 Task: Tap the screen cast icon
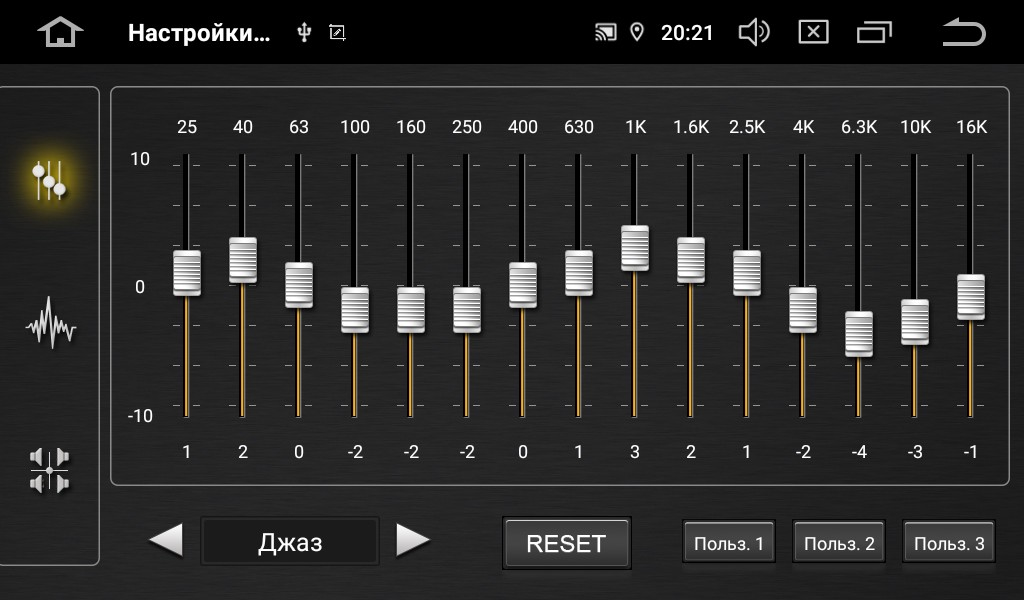click(605, 32)
